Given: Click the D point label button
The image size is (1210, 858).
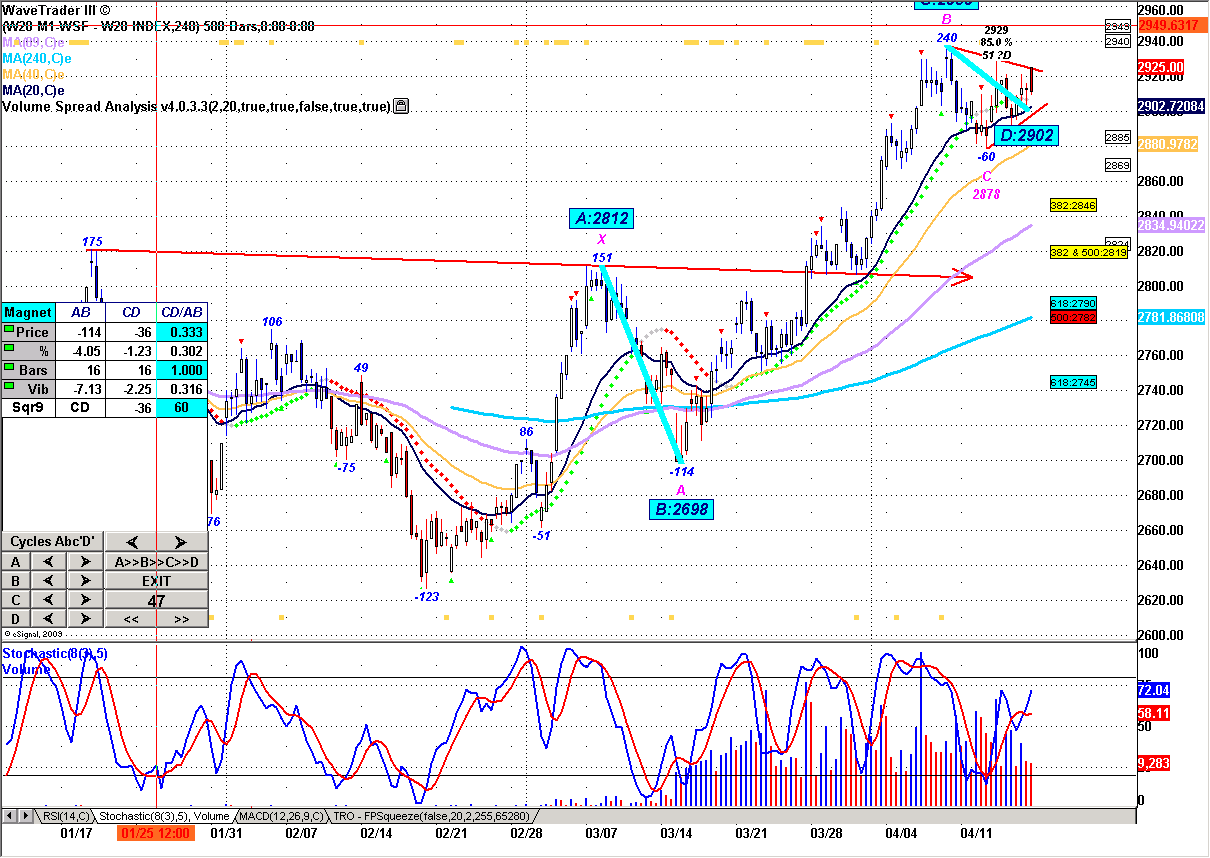Looking at the screenshot, I should coord(15,619).
